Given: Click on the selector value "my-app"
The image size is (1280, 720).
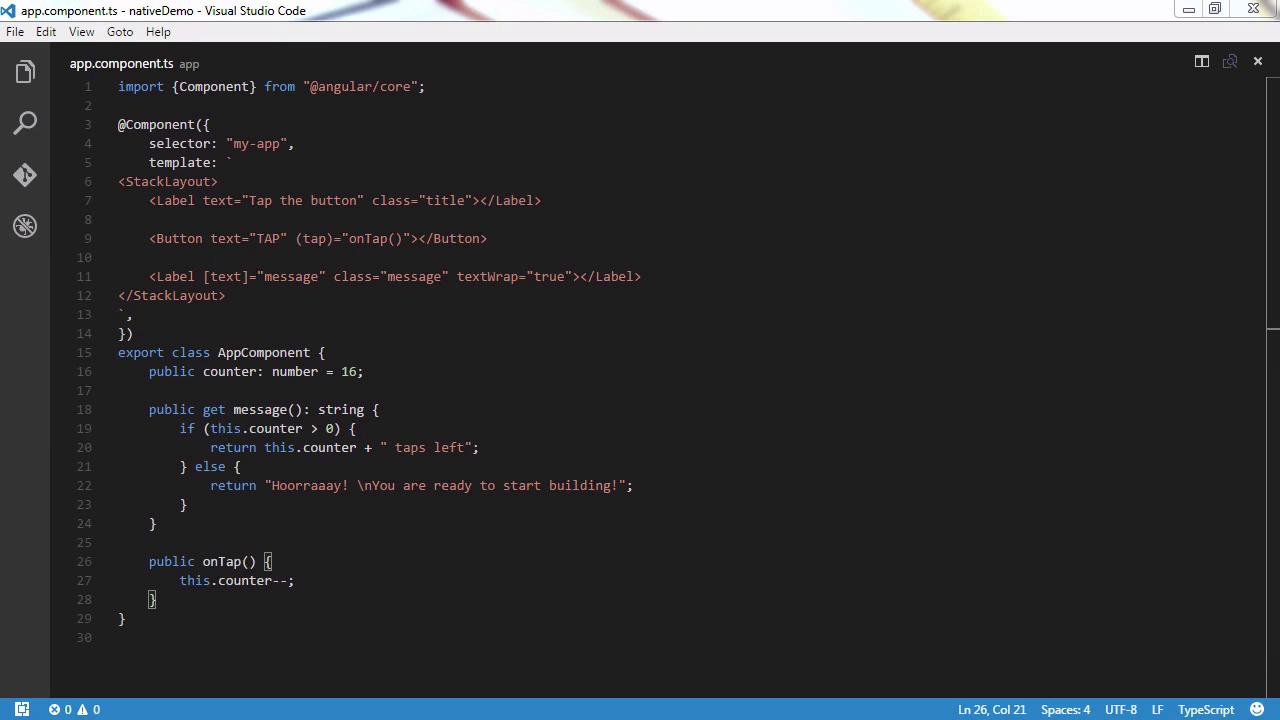Looking at the screenshot, I should click(257, 143).
